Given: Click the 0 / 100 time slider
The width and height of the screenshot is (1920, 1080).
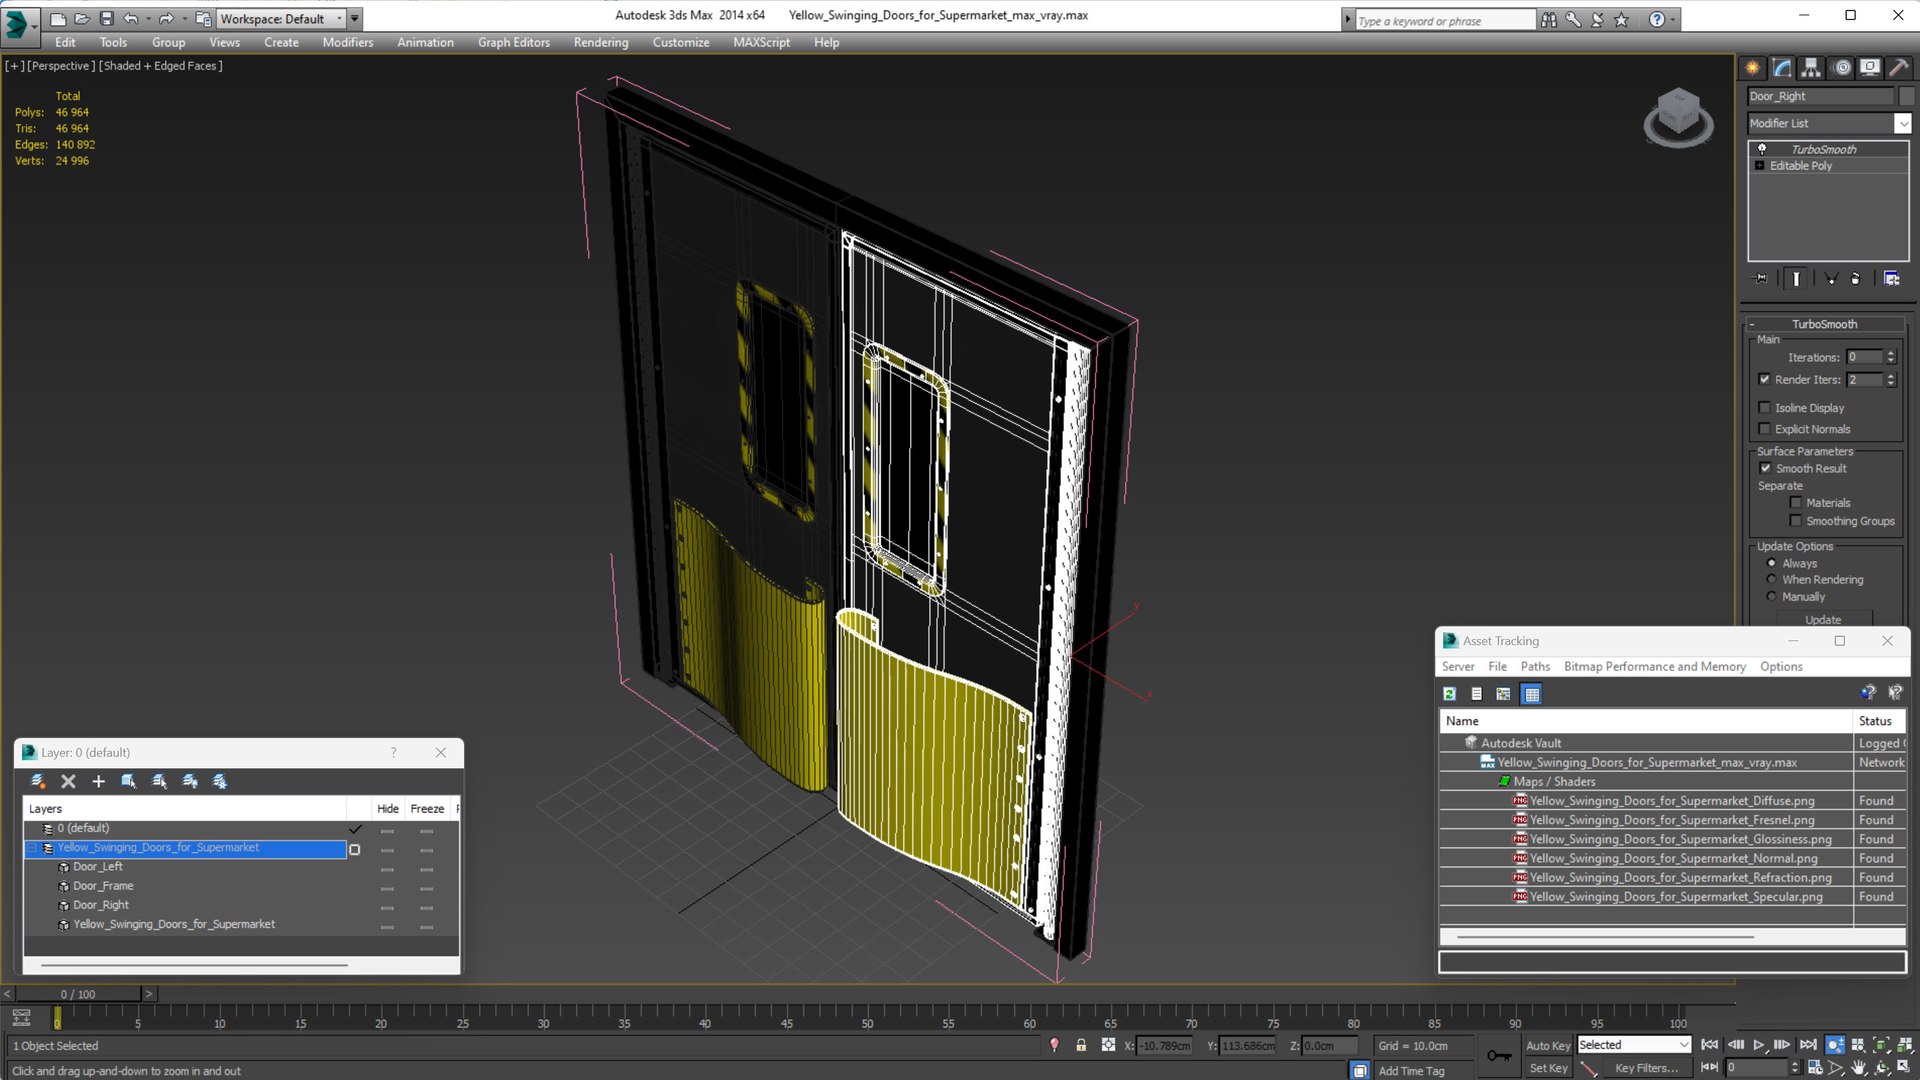Looking at the screenshot, I should coord(78,994).
